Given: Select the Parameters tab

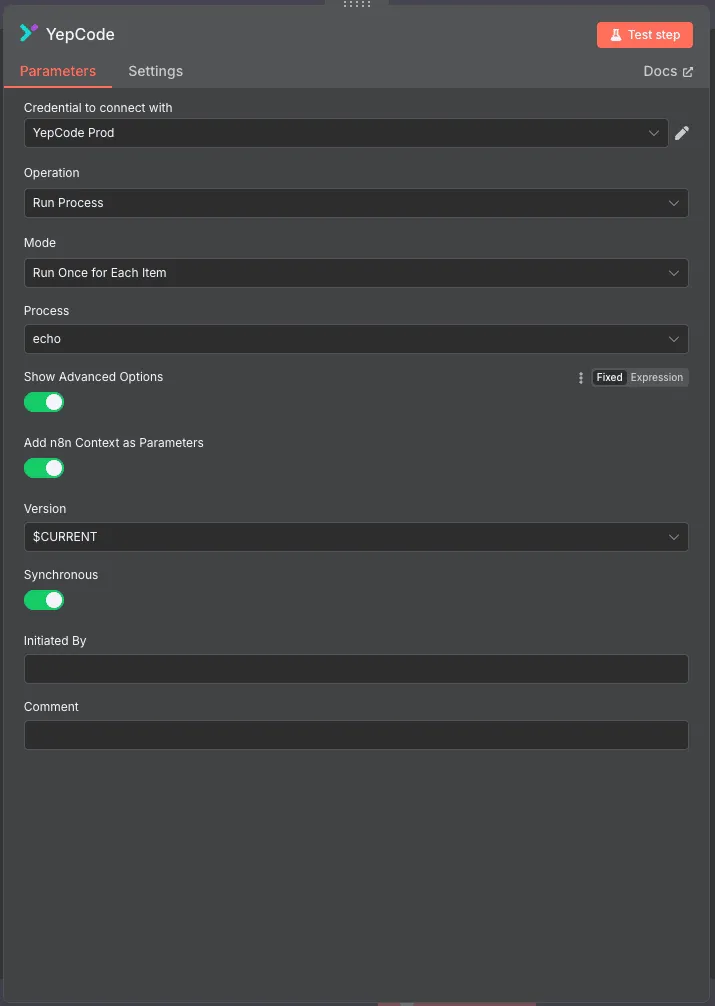Looking at the screenshot, I should [58, 71].
